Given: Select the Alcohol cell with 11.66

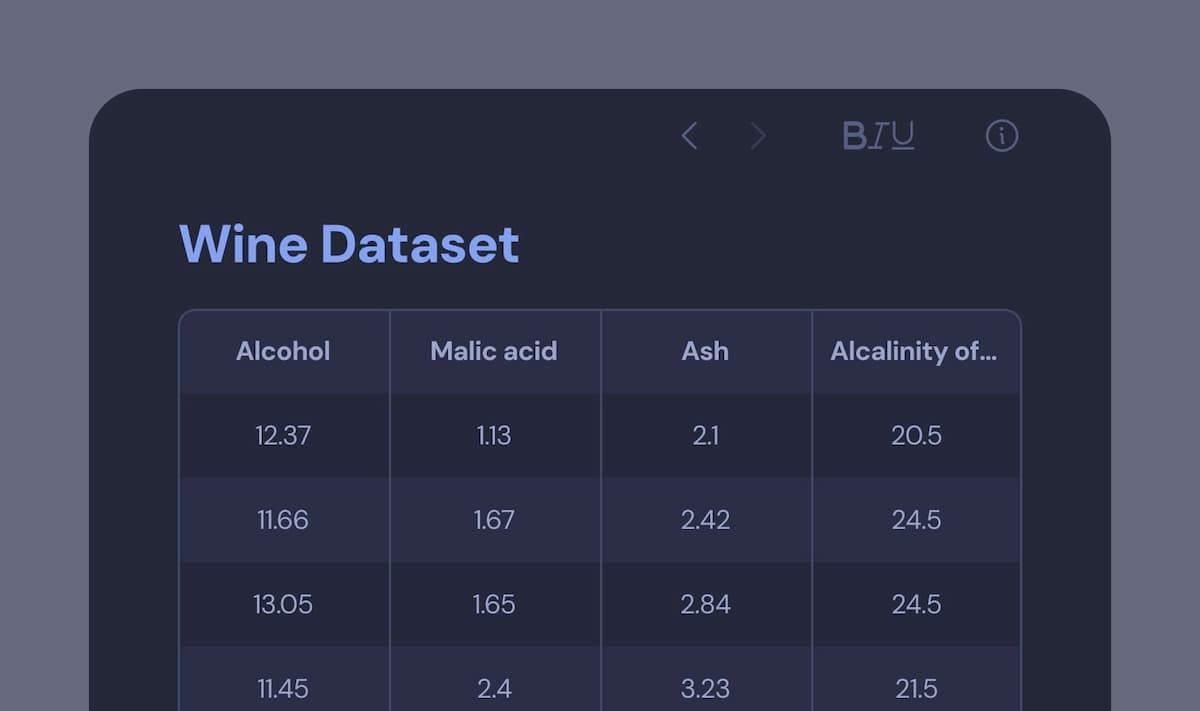Looking at the screenshot, I should [283, 520].
